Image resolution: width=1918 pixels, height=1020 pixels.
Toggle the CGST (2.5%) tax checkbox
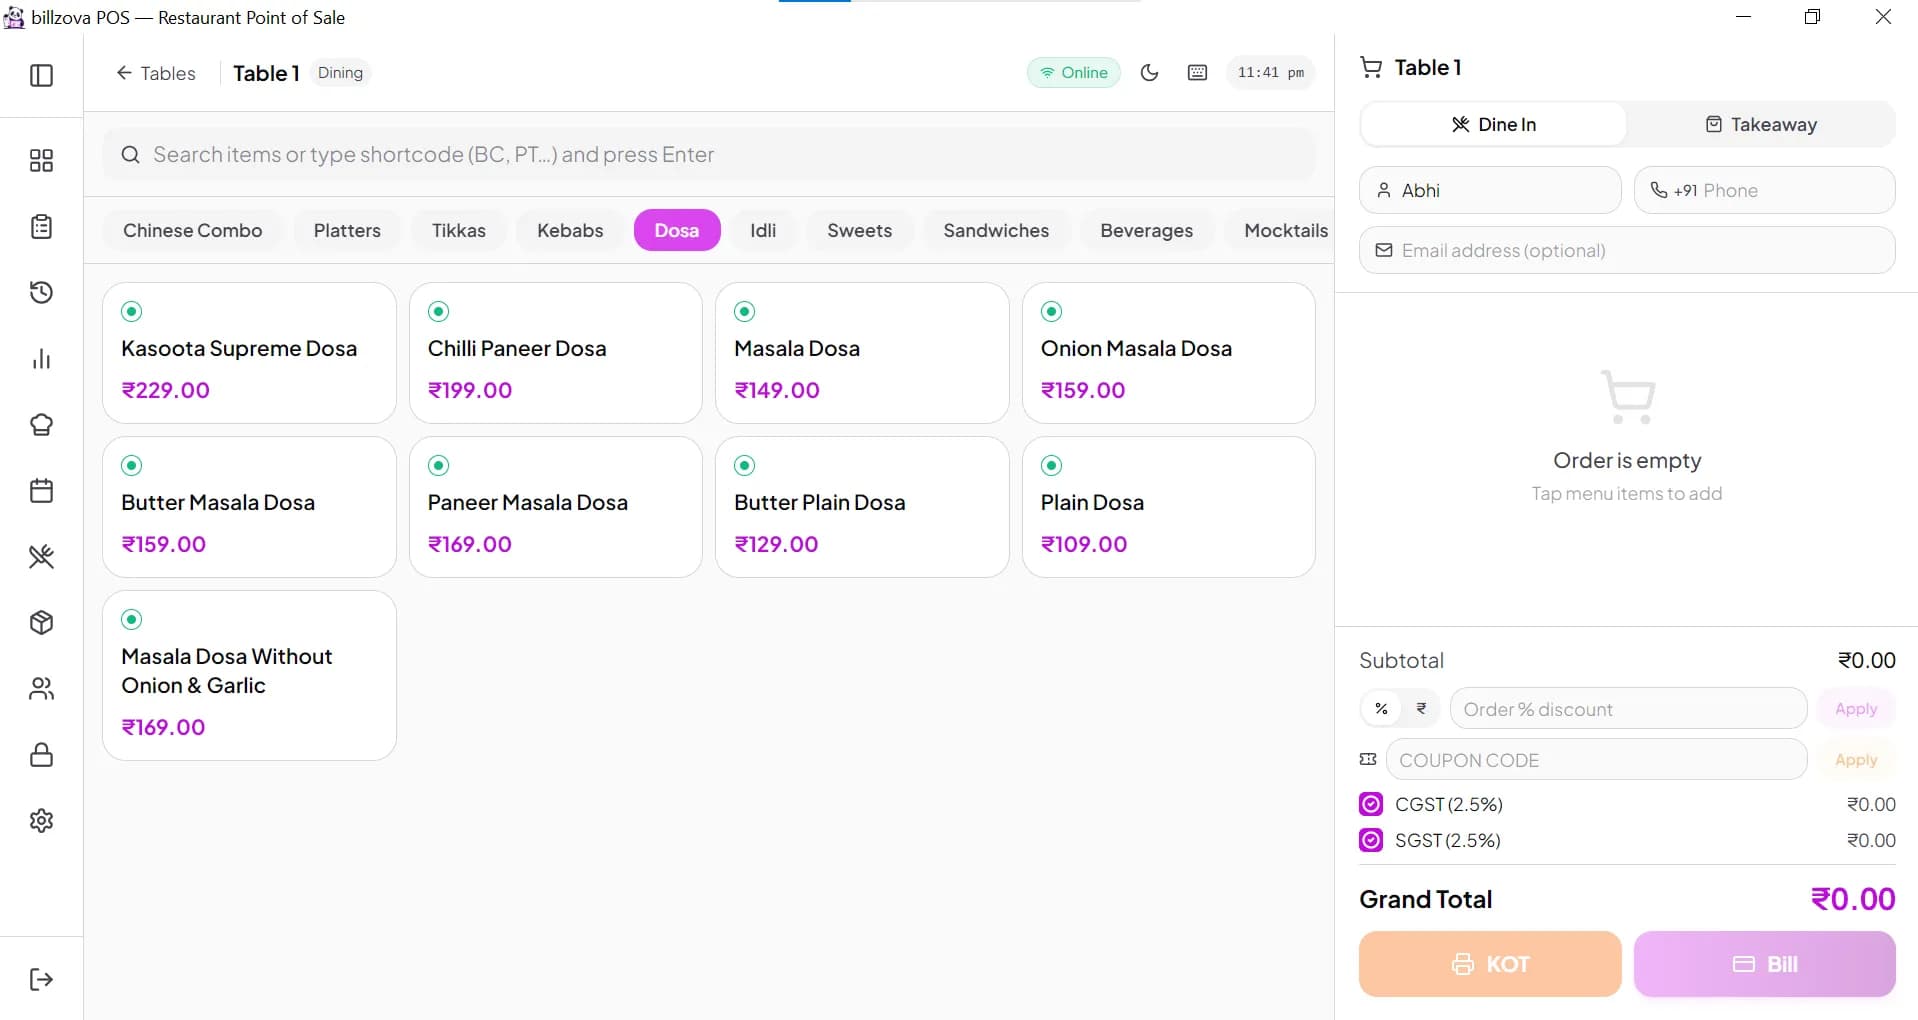point(1371,804)
